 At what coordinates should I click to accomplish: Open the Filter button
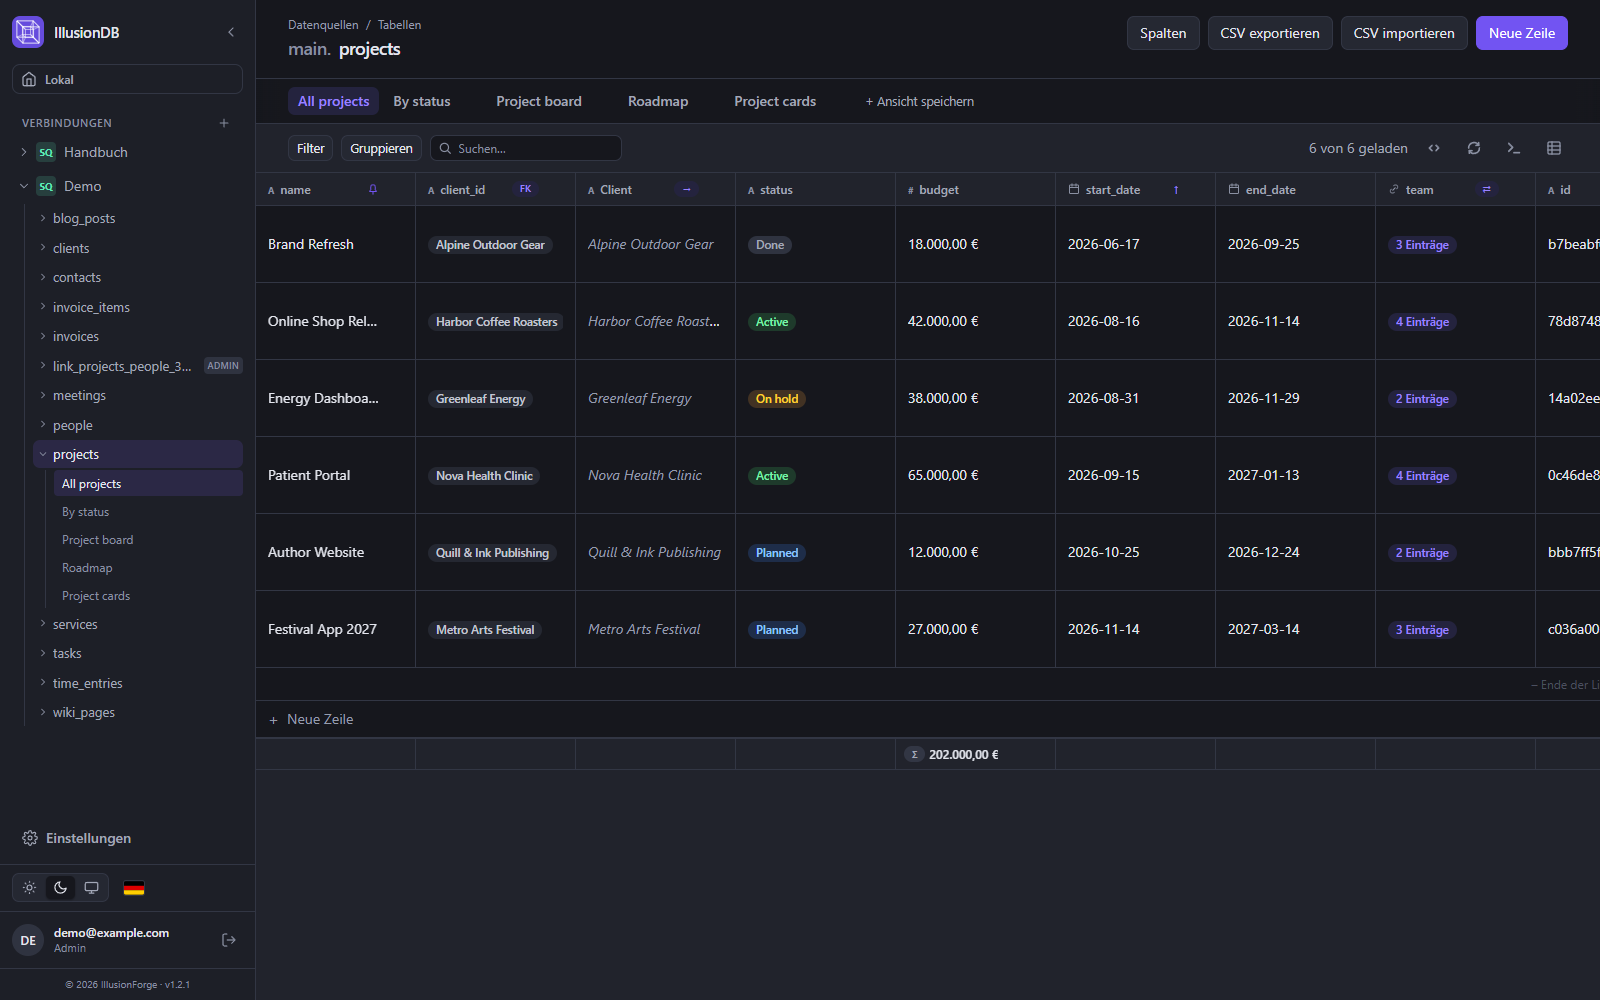click(x=310, y=148)
